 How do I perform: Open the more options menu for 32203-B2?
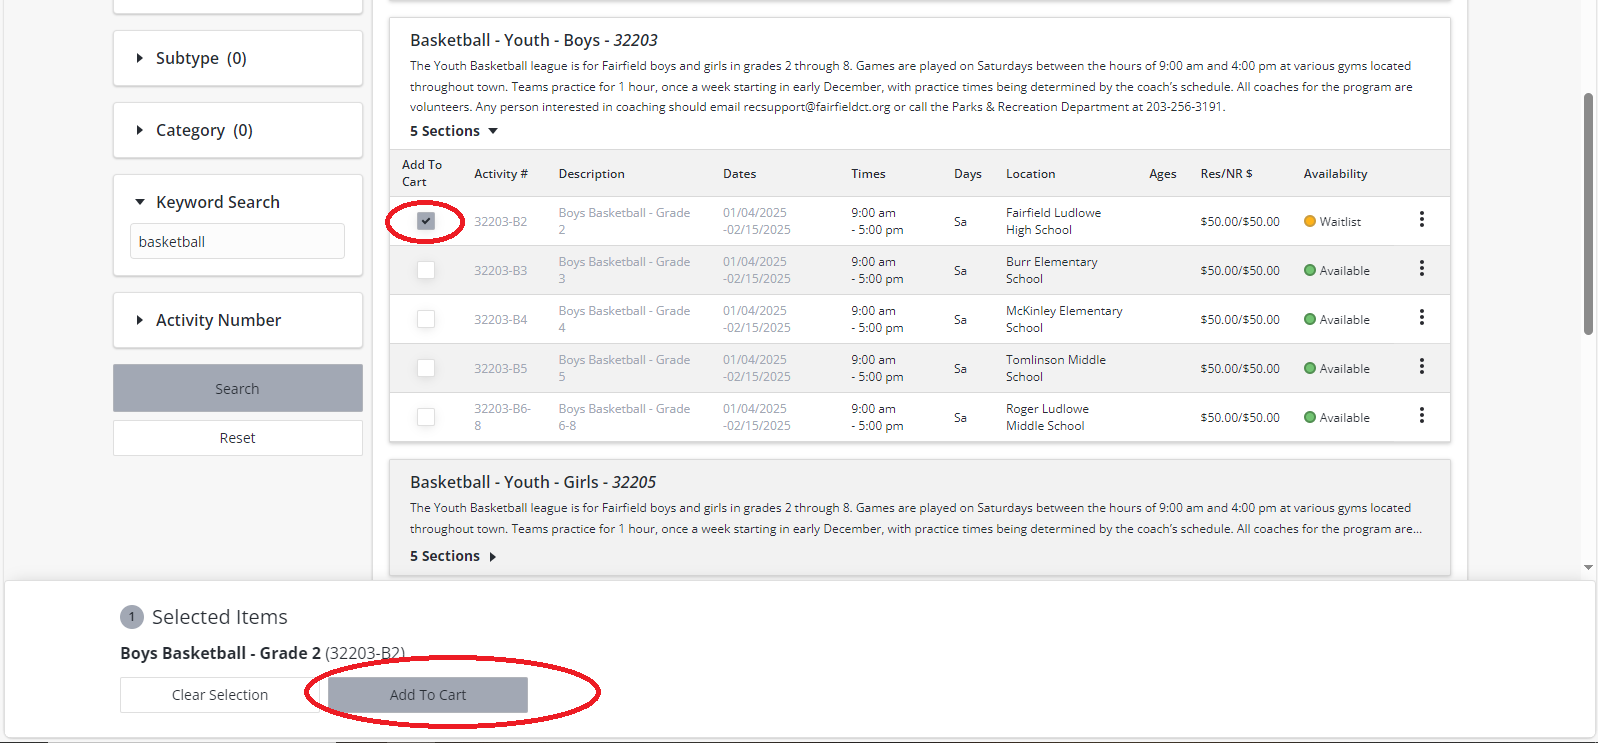(x=1421, y=220)
